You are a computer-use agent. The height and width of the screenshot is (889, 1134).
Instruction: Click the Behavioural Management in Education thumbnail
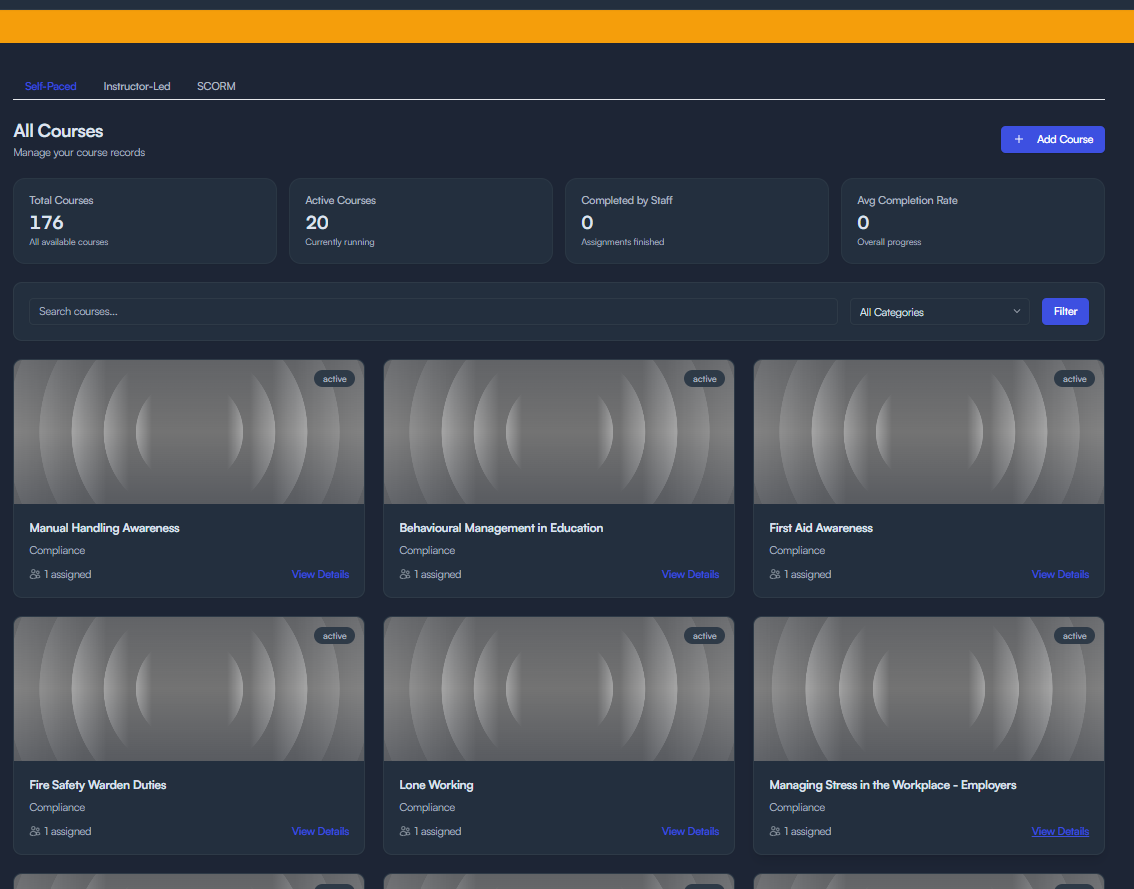click(559, 432)
